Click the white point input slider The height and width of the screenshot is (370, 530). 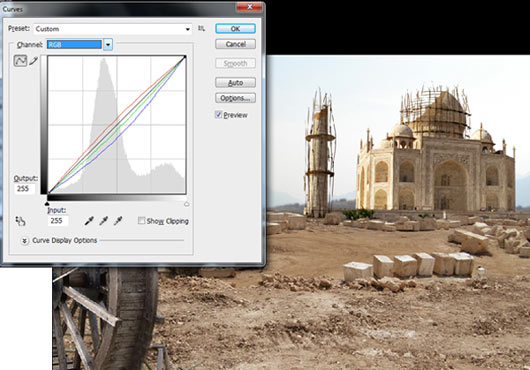tap(187, 204)
